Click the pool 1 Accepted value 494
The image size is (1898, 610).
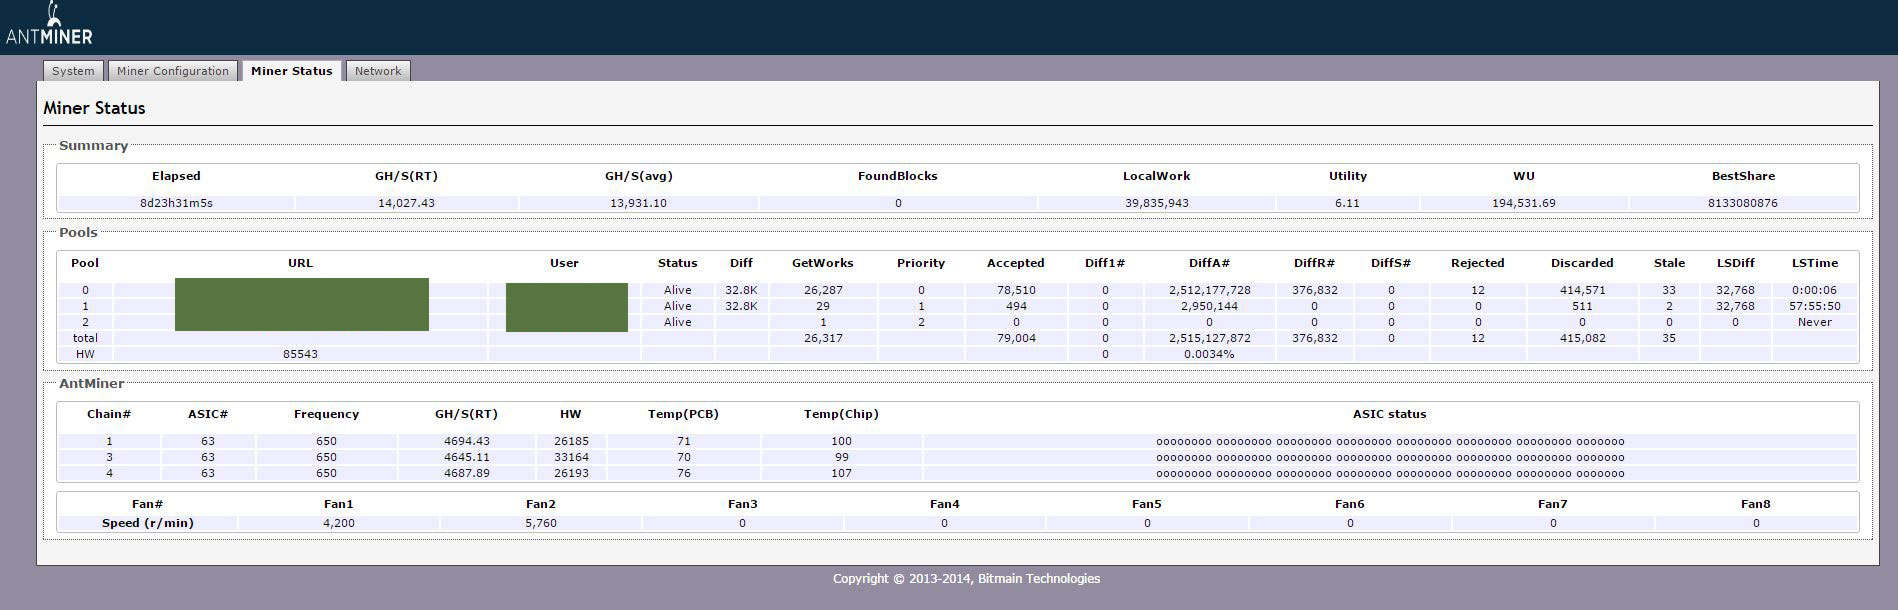[1015, 306]
